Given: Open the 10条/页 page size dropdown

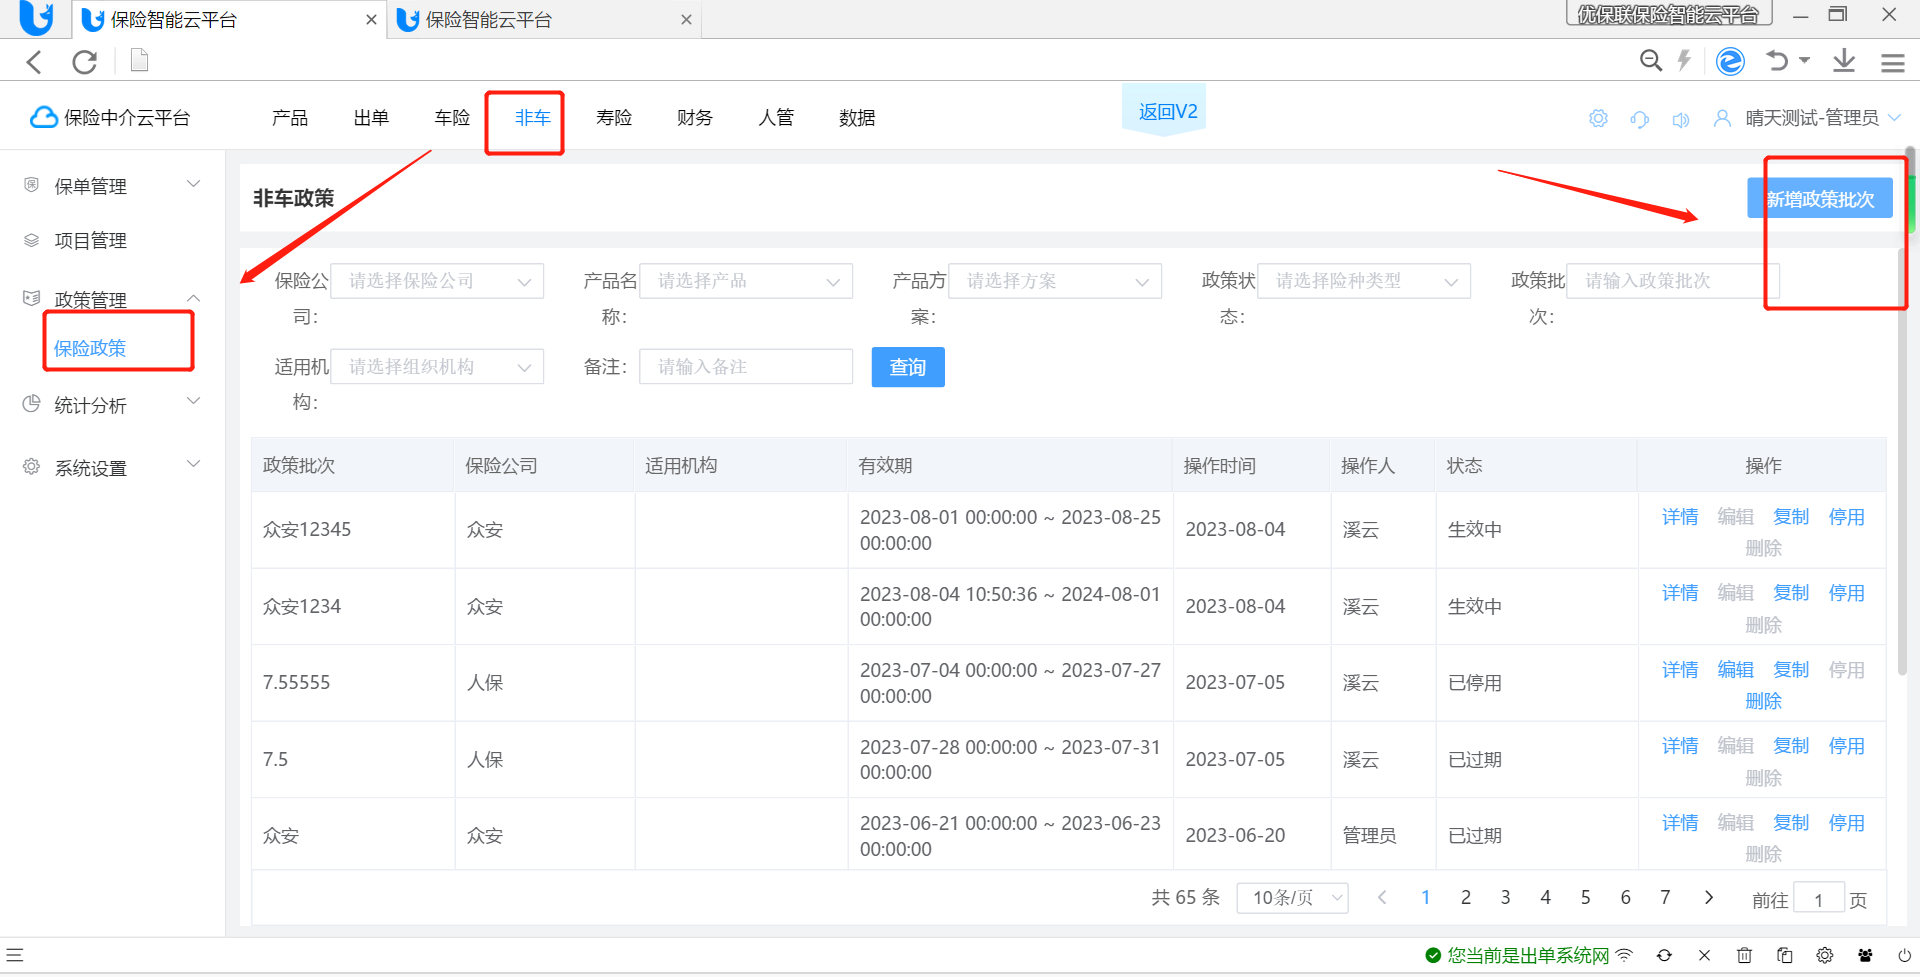Looking at the screenshot, I should [1293, 898].
